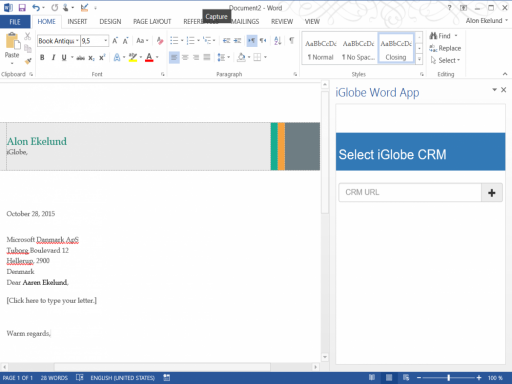
Task: Switch to the VIEW tab
Action: [312, 22]
